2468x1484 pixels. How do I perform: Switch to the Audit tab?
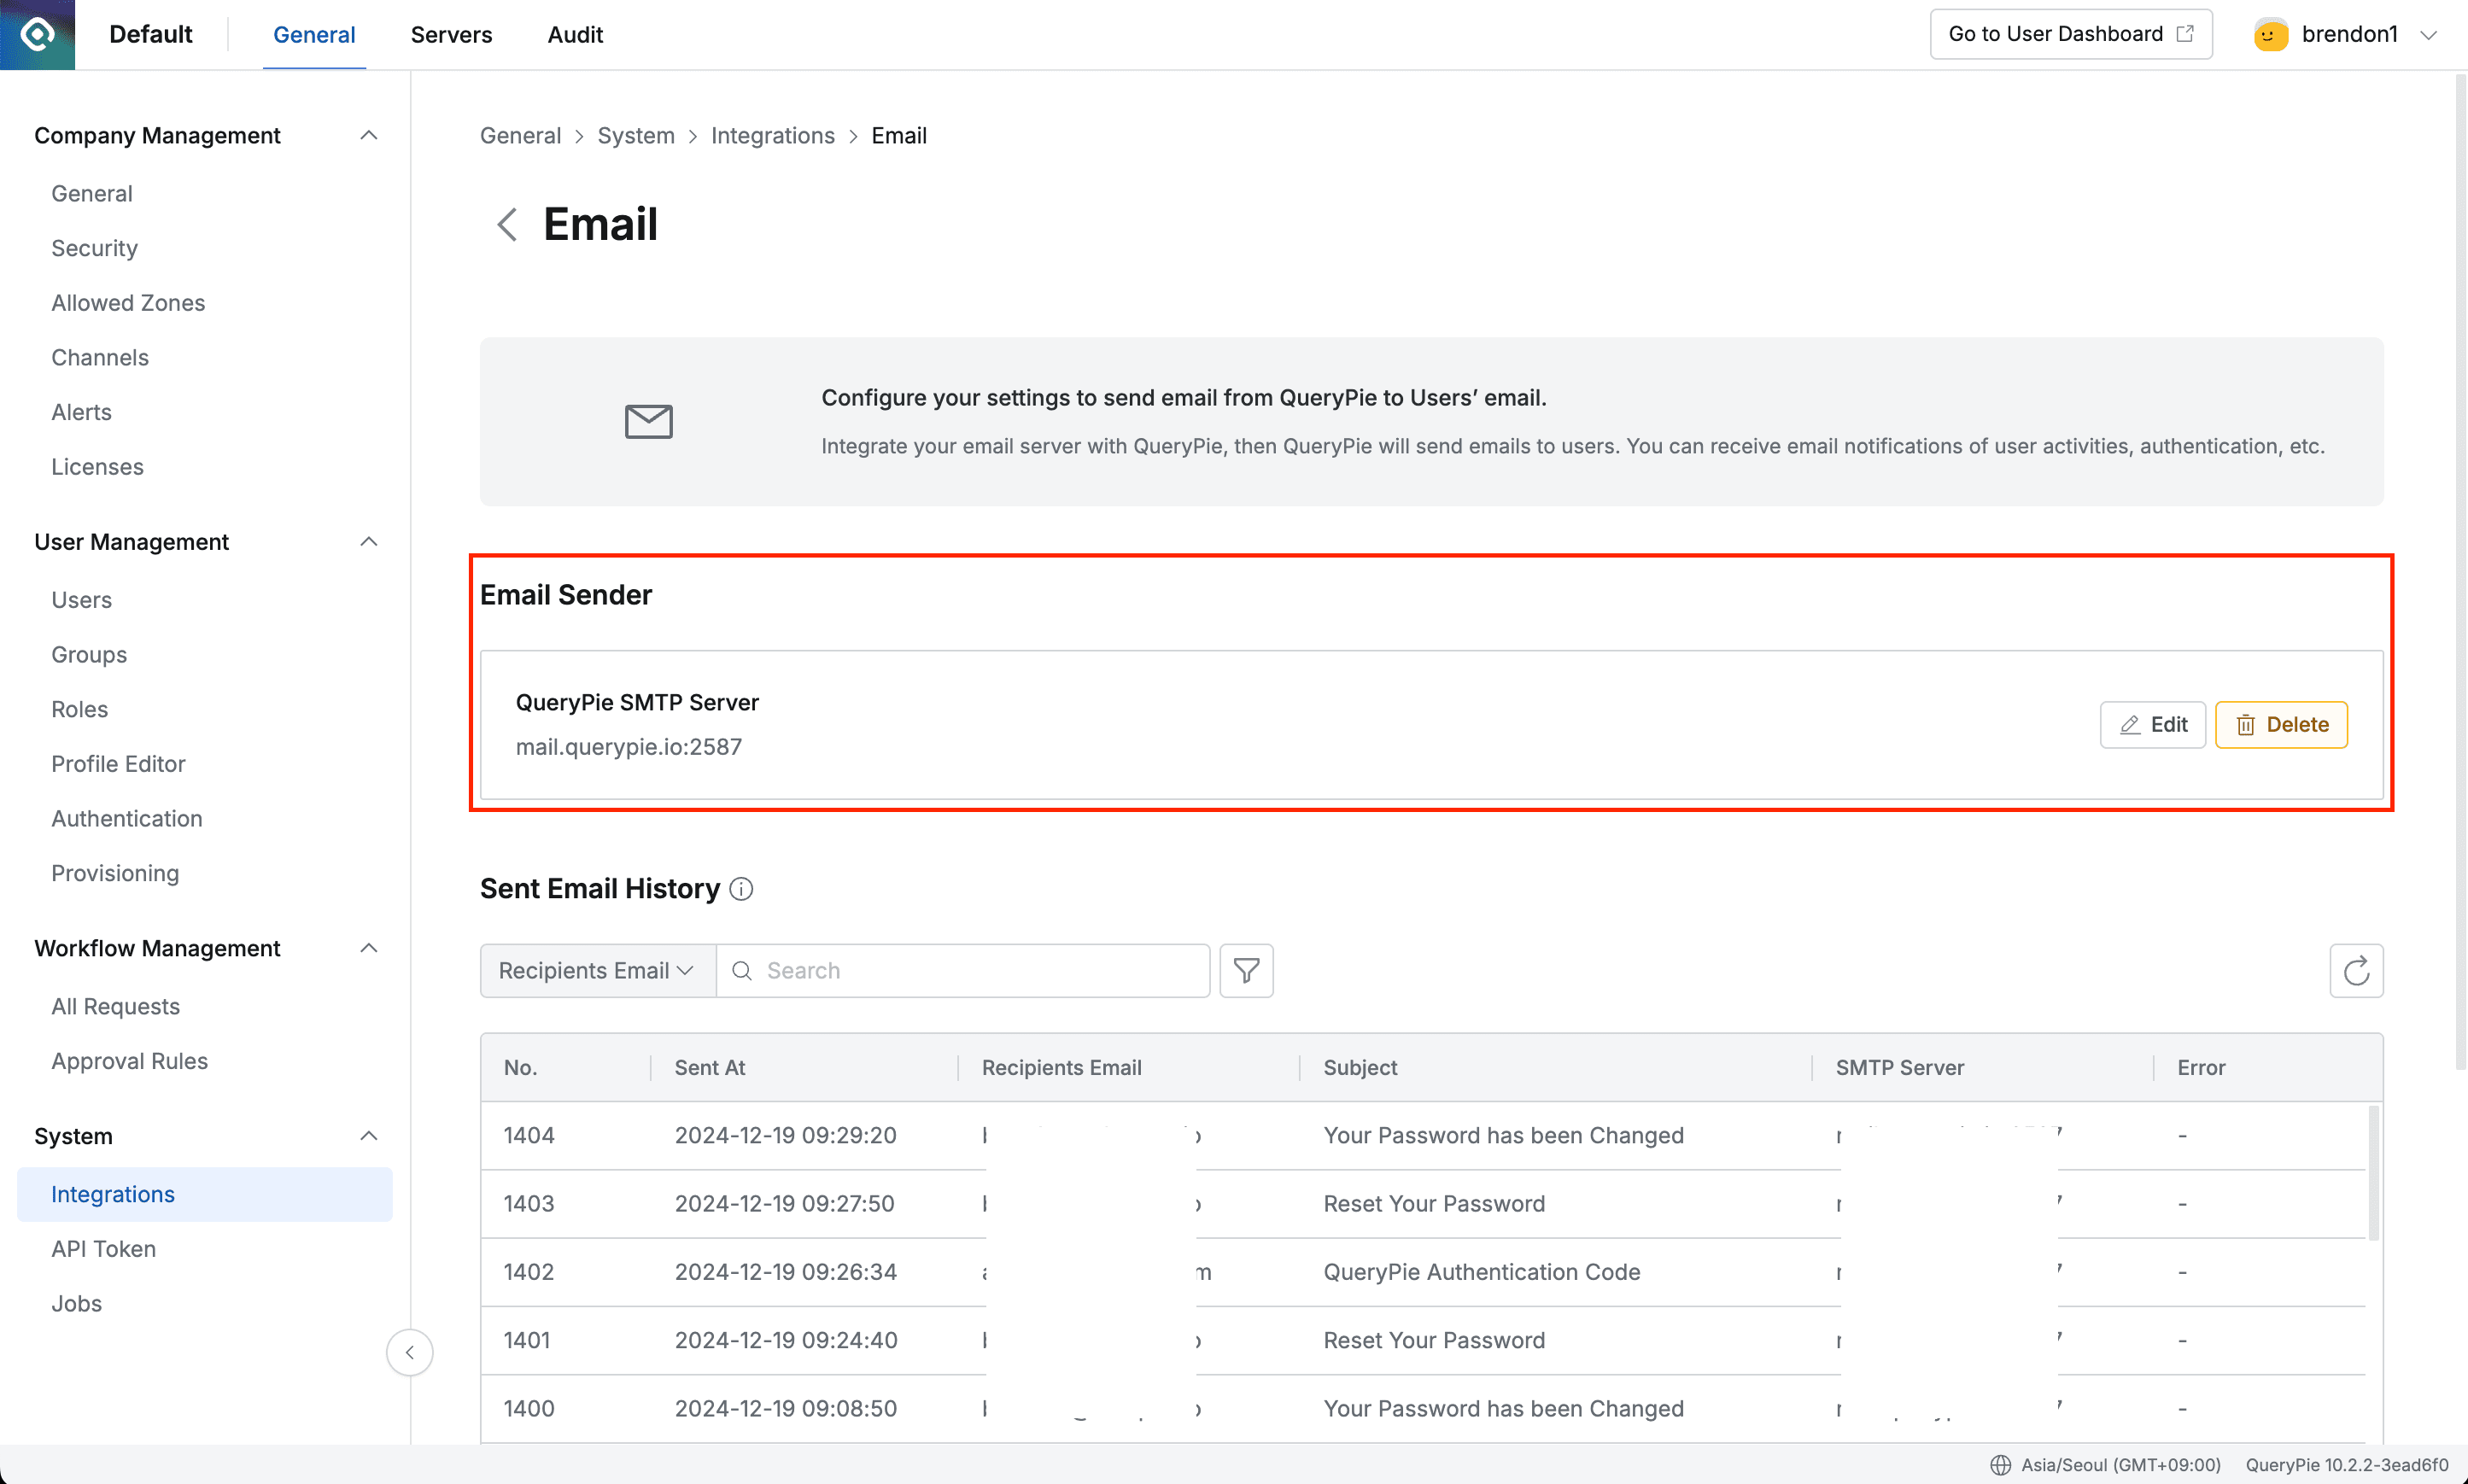point(575,34)
